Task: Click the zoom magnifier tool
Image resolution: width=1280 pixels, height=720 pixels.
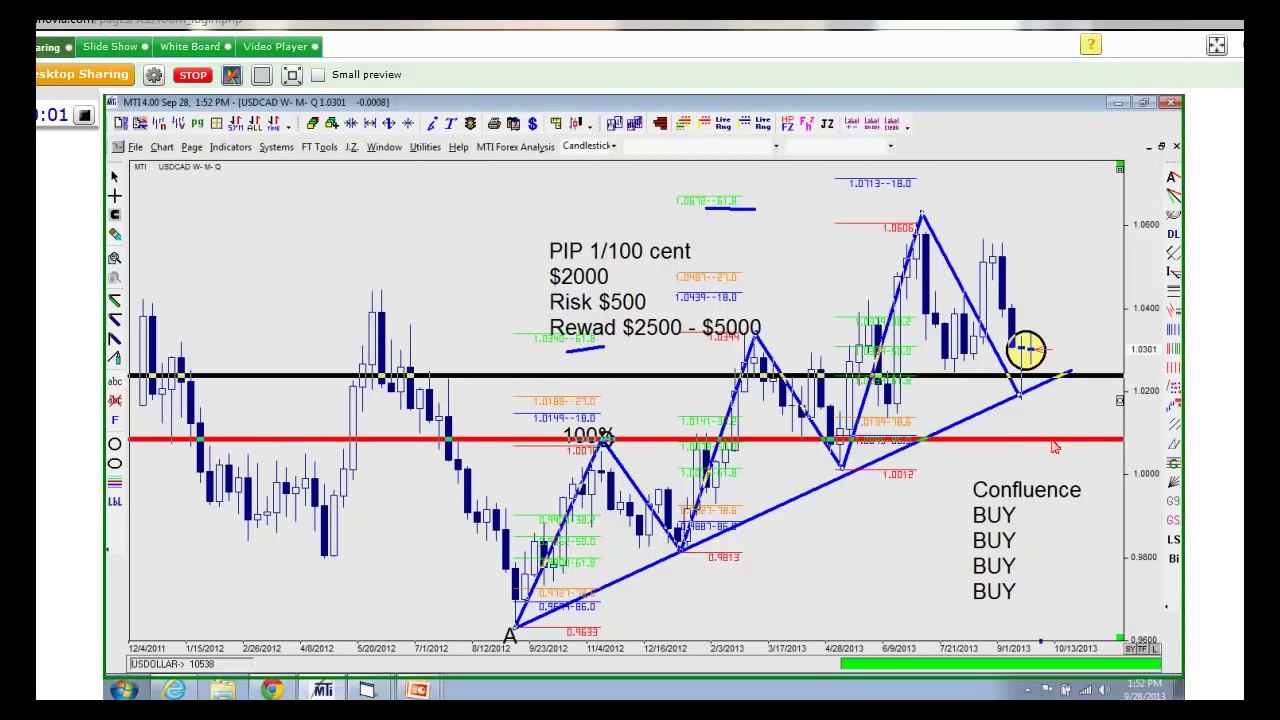Action: (x=115, y=258)
